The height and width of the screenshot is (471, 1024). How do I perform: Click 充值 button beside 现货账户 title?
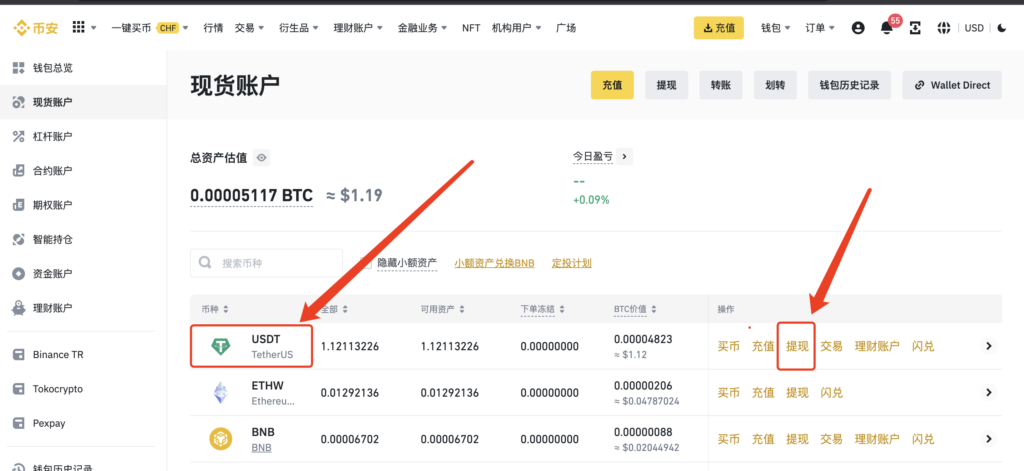[612, 85]
